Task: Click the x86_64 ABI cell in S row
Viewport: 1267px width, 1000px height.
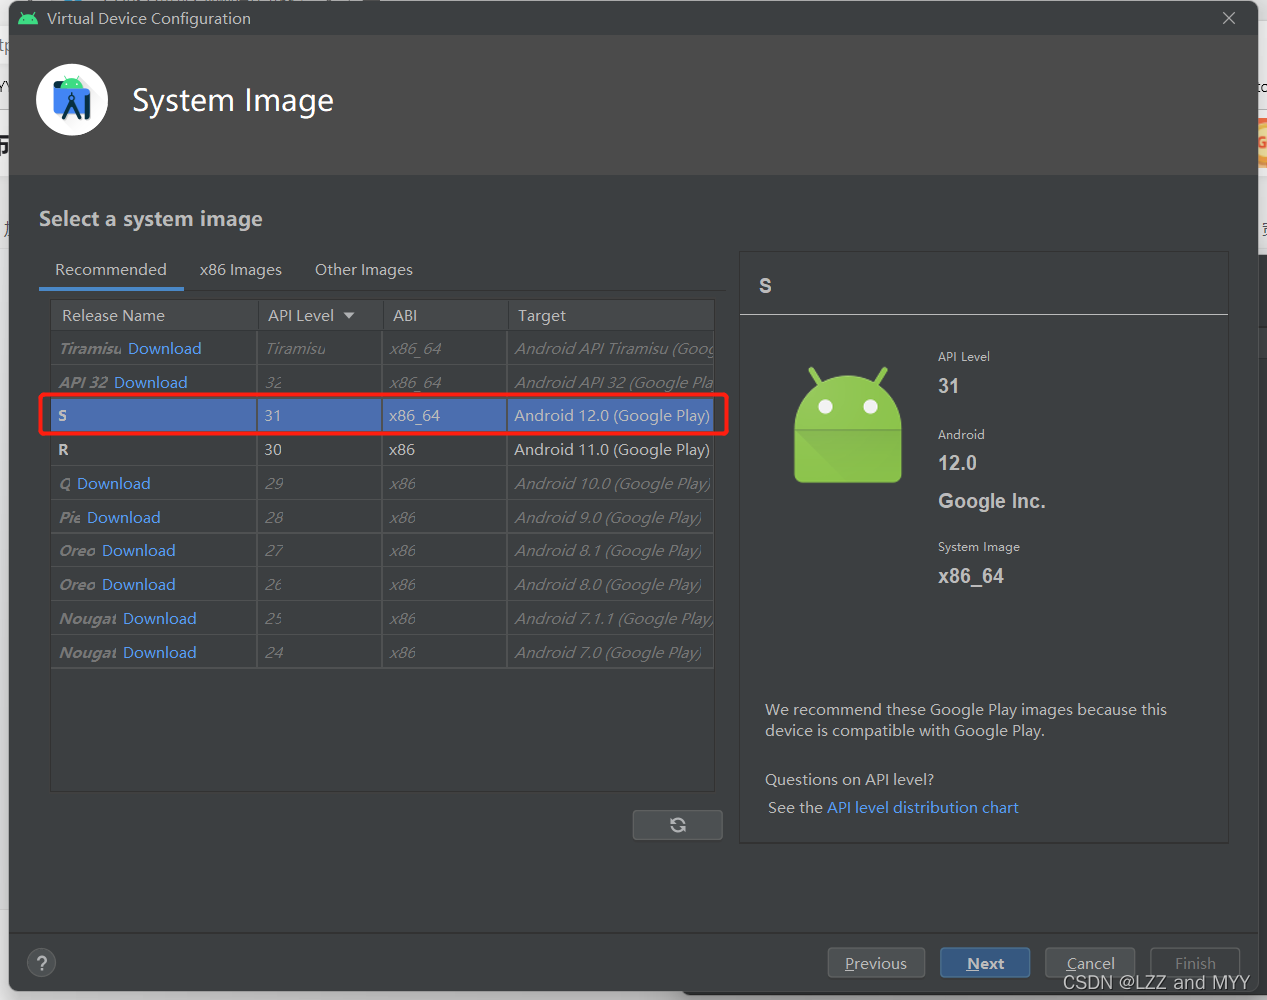Action: point(445,415)
